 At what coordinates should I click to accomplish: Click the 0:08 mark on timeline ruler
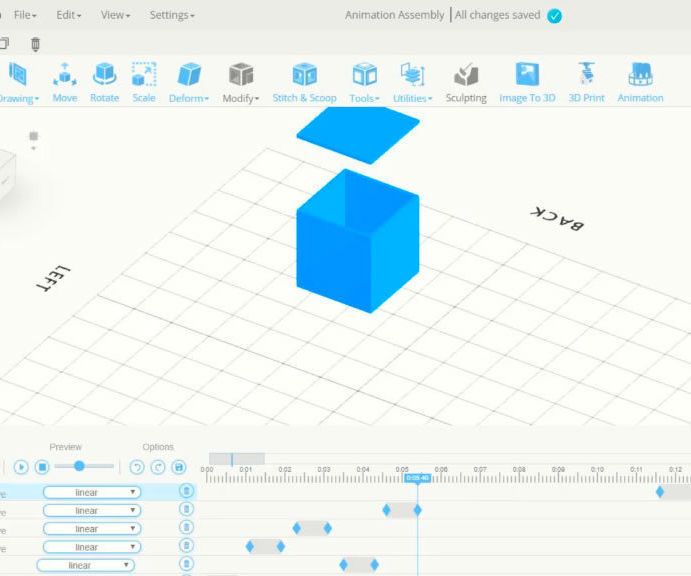click(519, 469)
